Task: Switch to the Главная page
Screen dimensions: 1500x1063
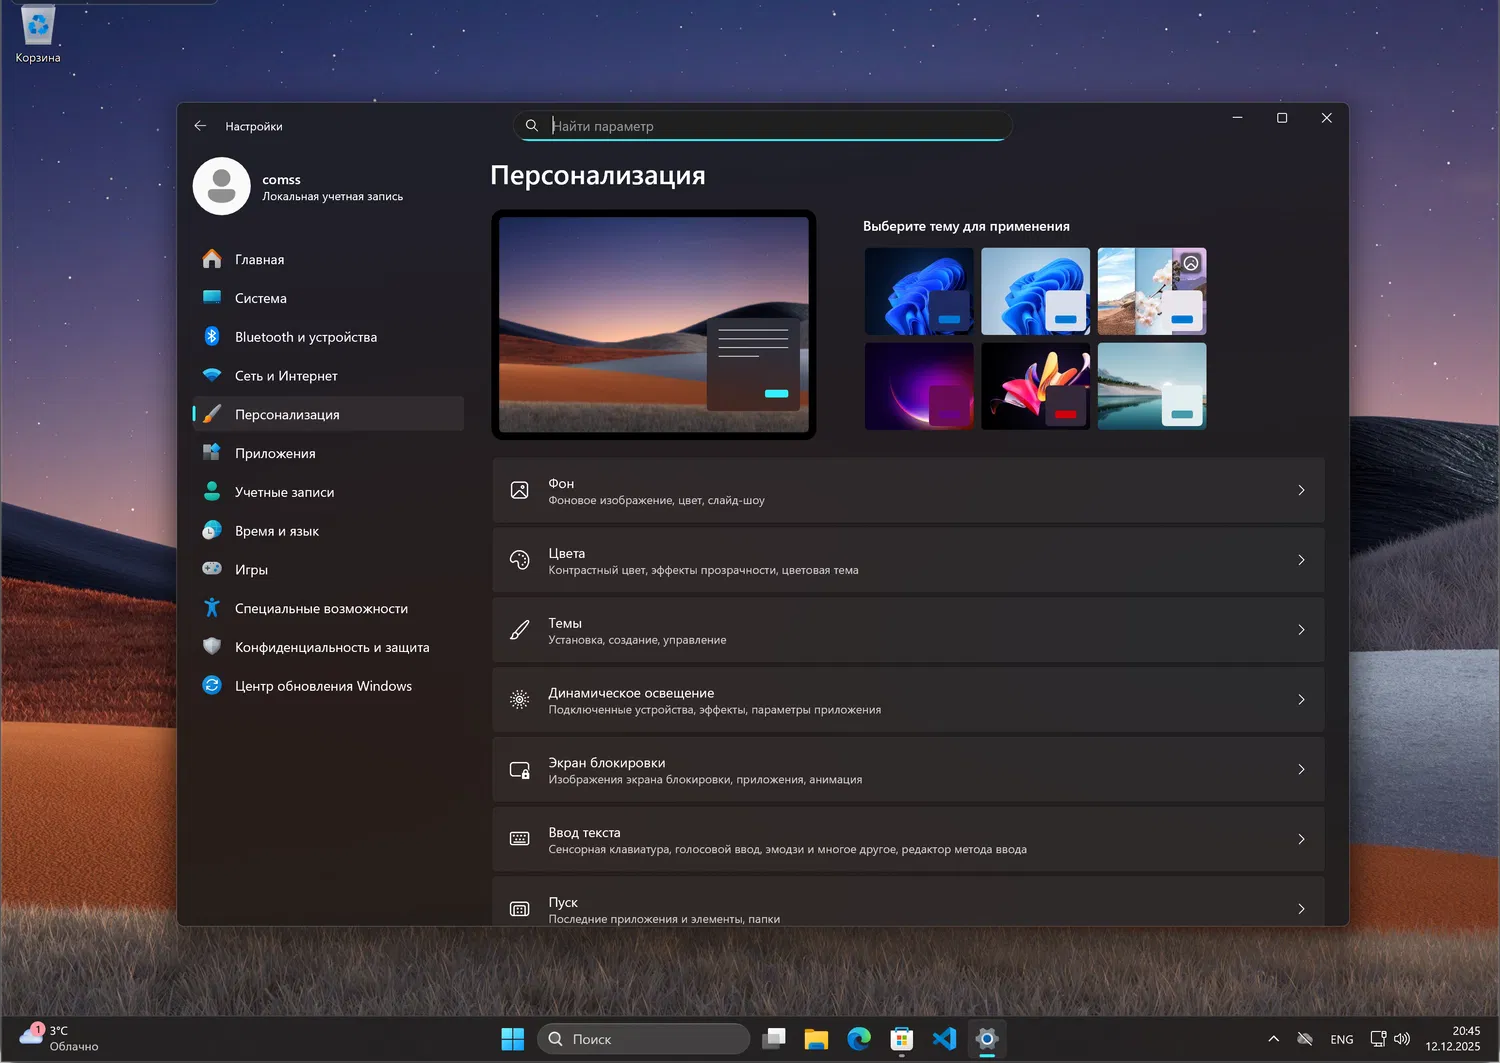Action: [259, 260]
